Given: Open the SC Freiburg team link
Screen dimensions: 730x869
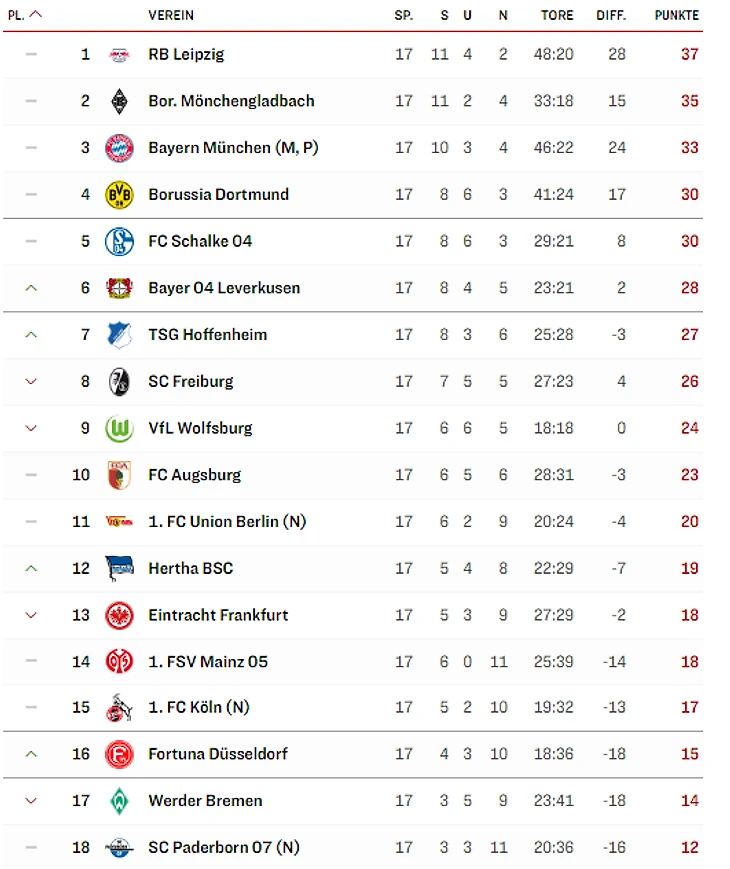Looking at the screenshot, I should 191,381.
